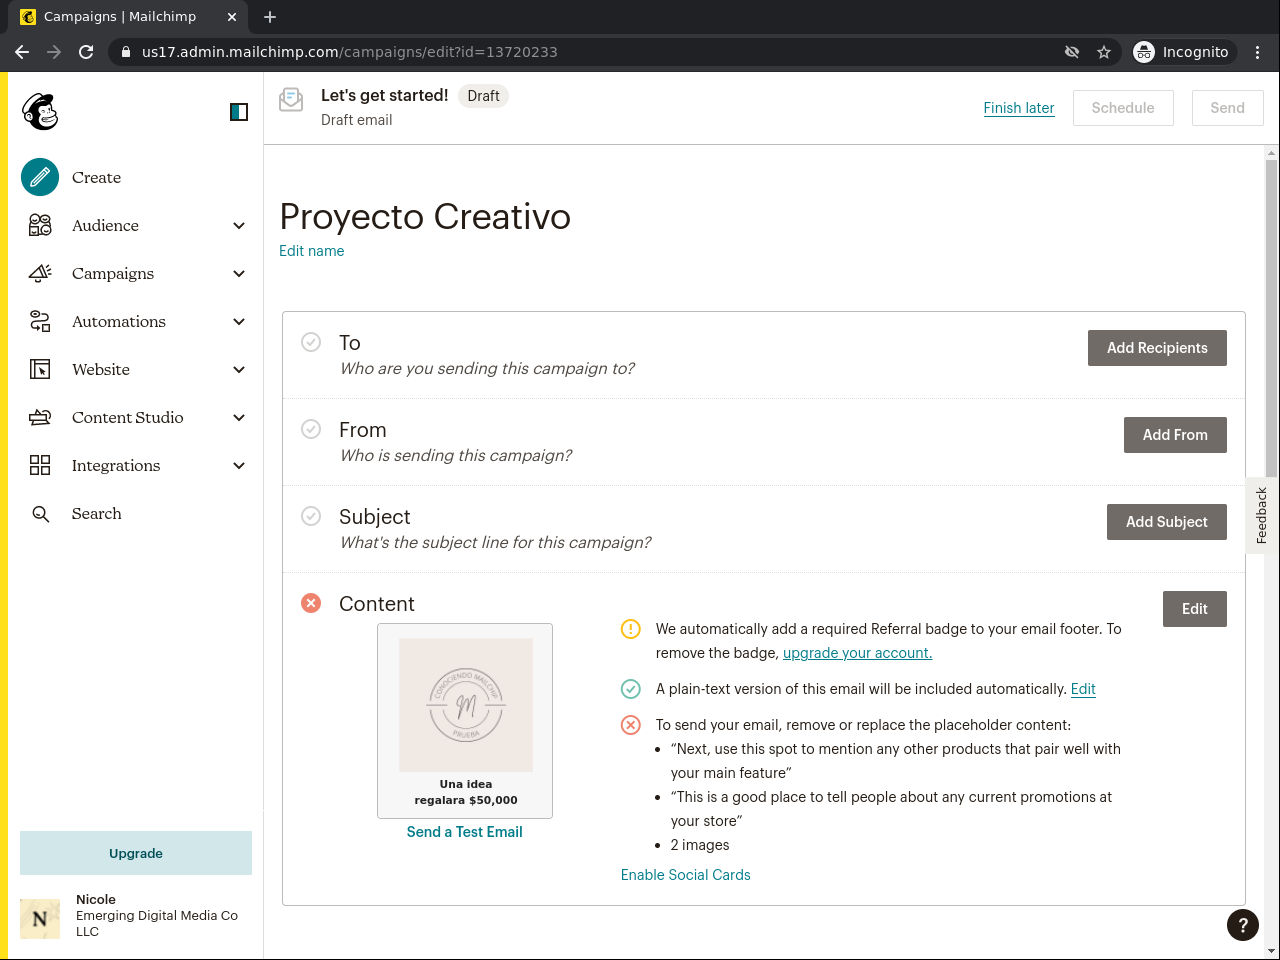This screenshot has width=1280, height=960.
Task: Open the help question mark button
Action: (x=1242, y=925)
